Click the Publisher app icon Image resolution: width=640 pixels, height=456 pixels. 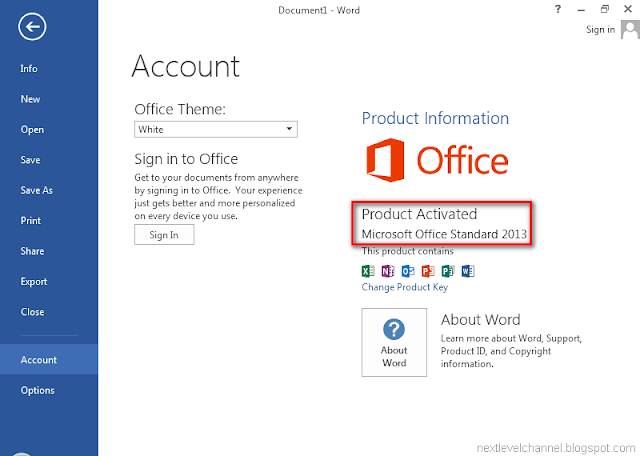(x=448, y=271)
